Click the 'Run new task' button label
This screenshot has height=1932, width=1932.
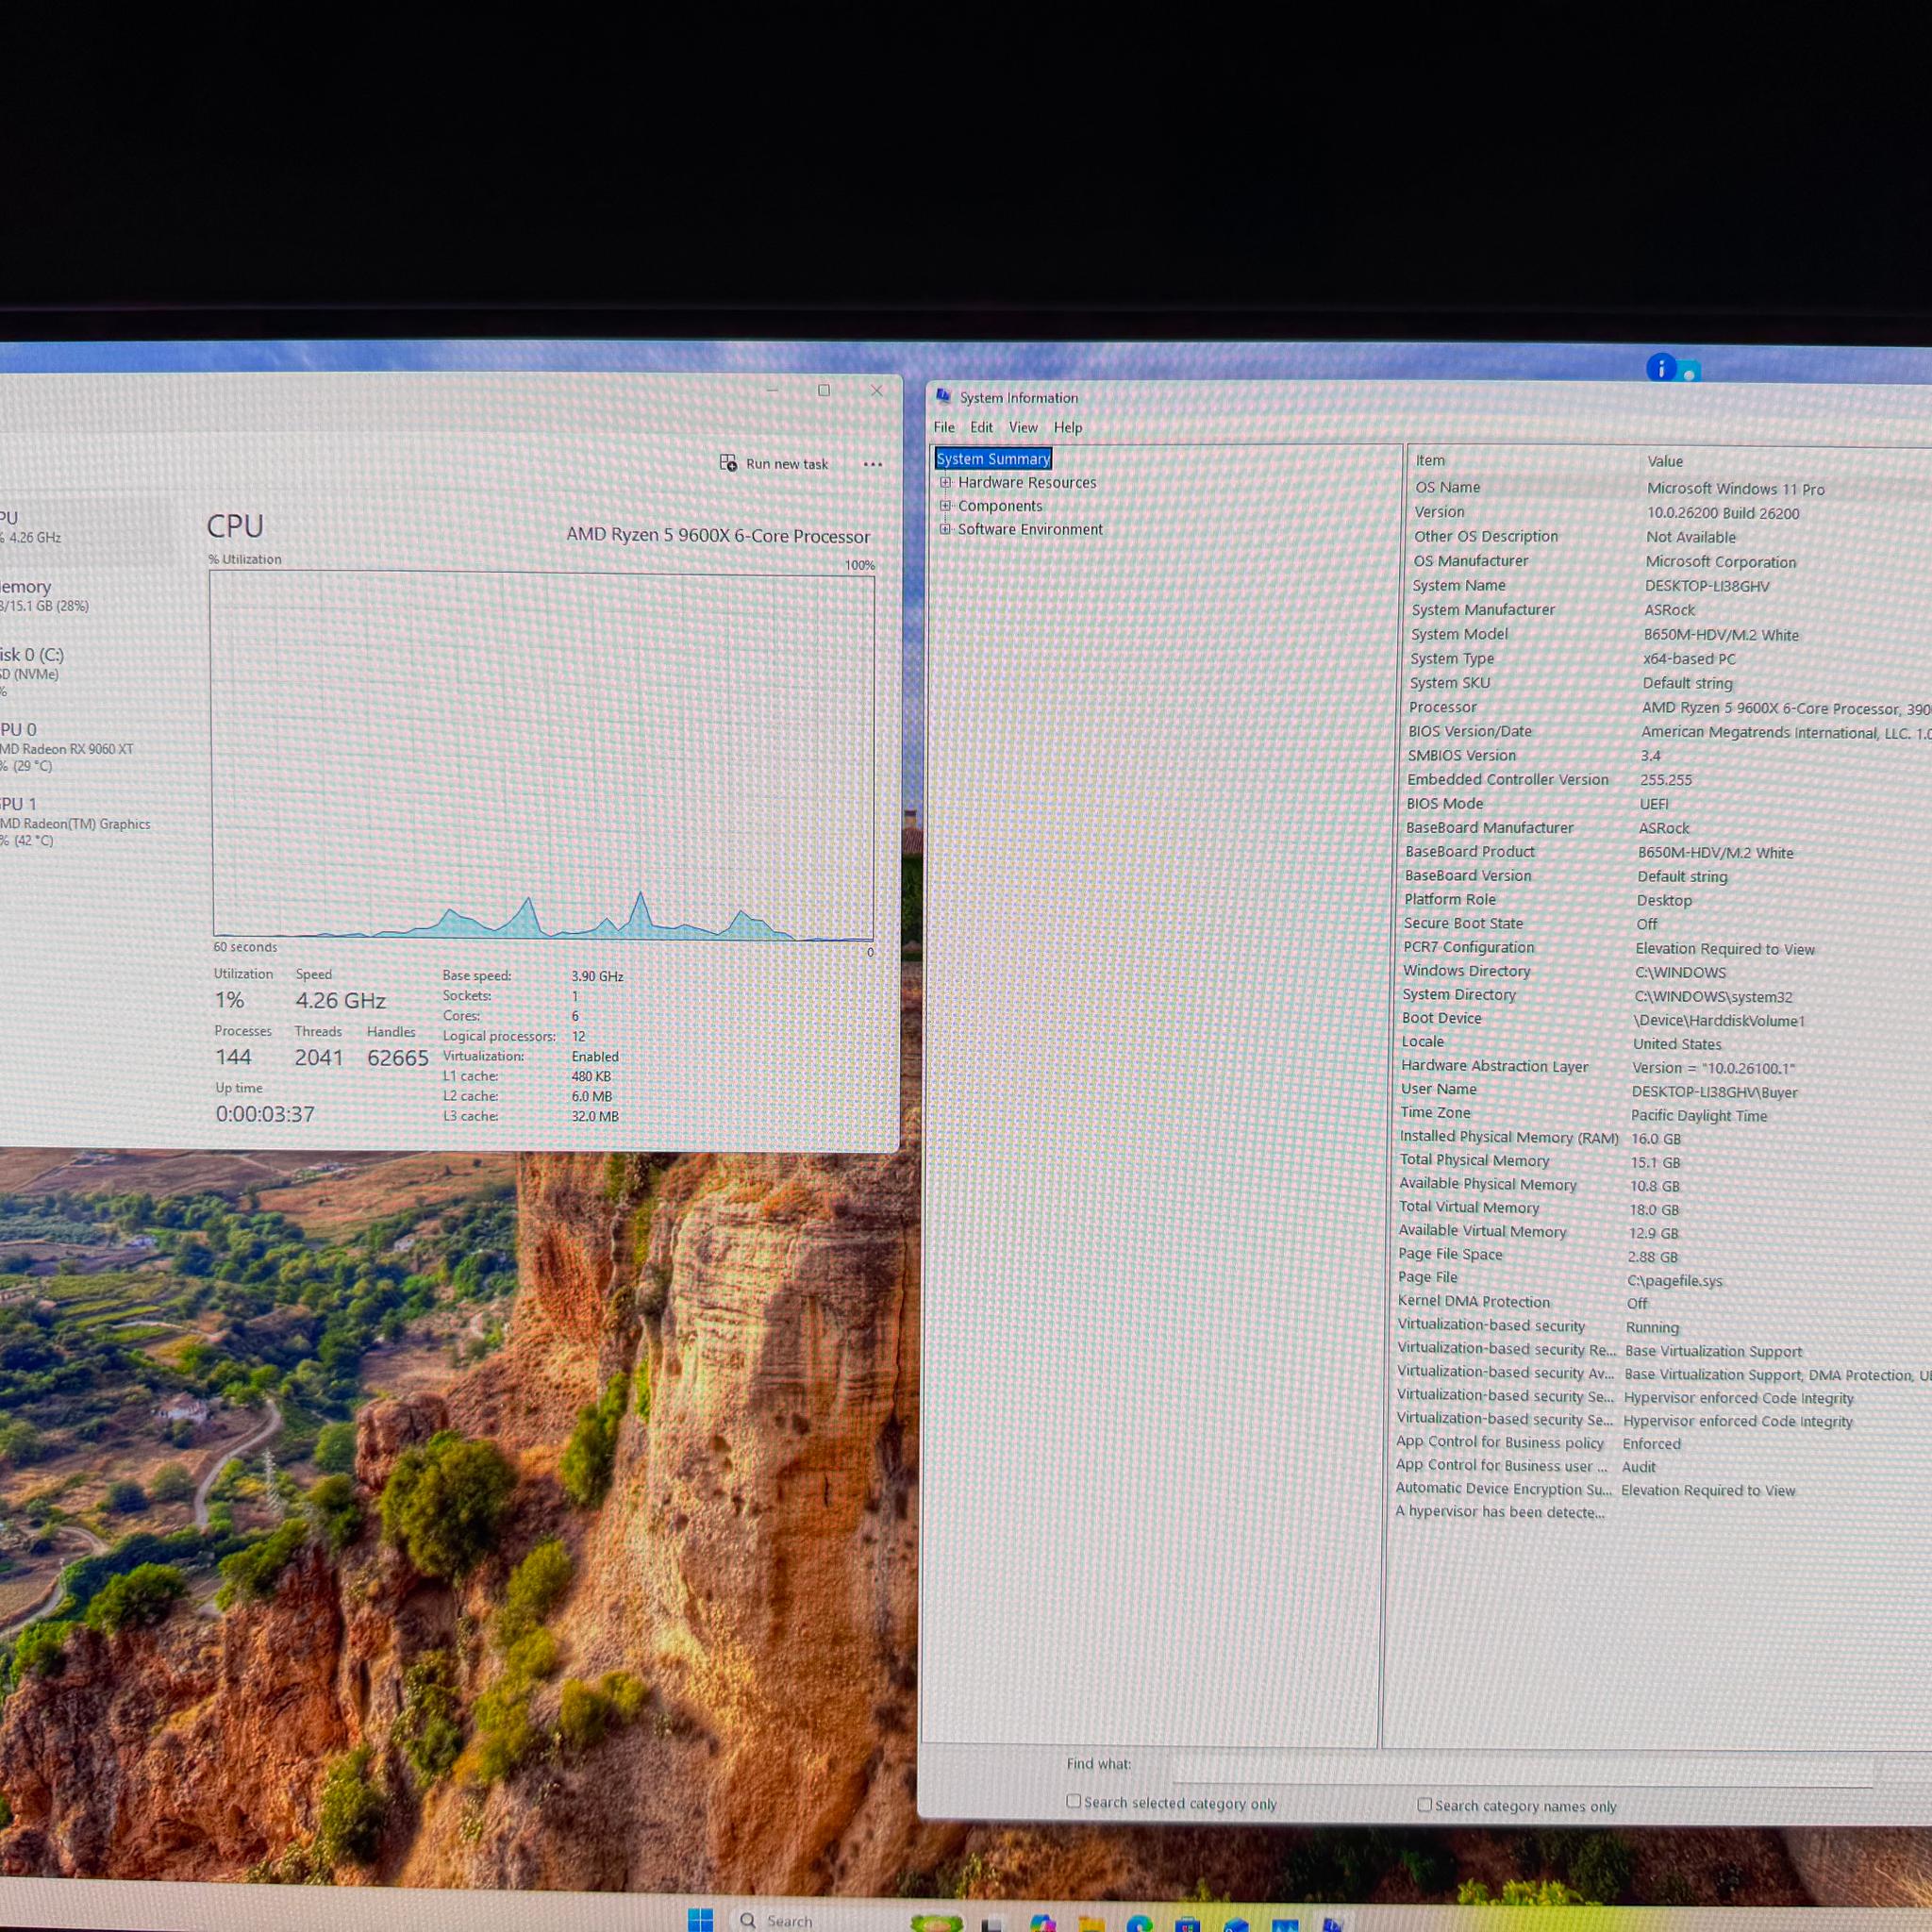point(787,464)
